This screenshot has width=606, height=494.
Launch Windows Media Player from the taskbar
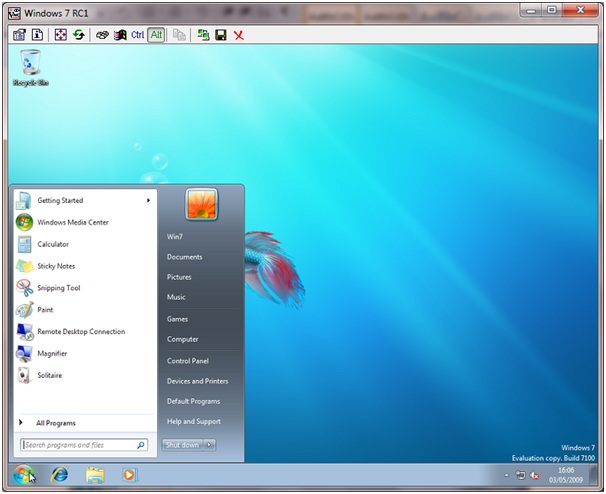129,475
